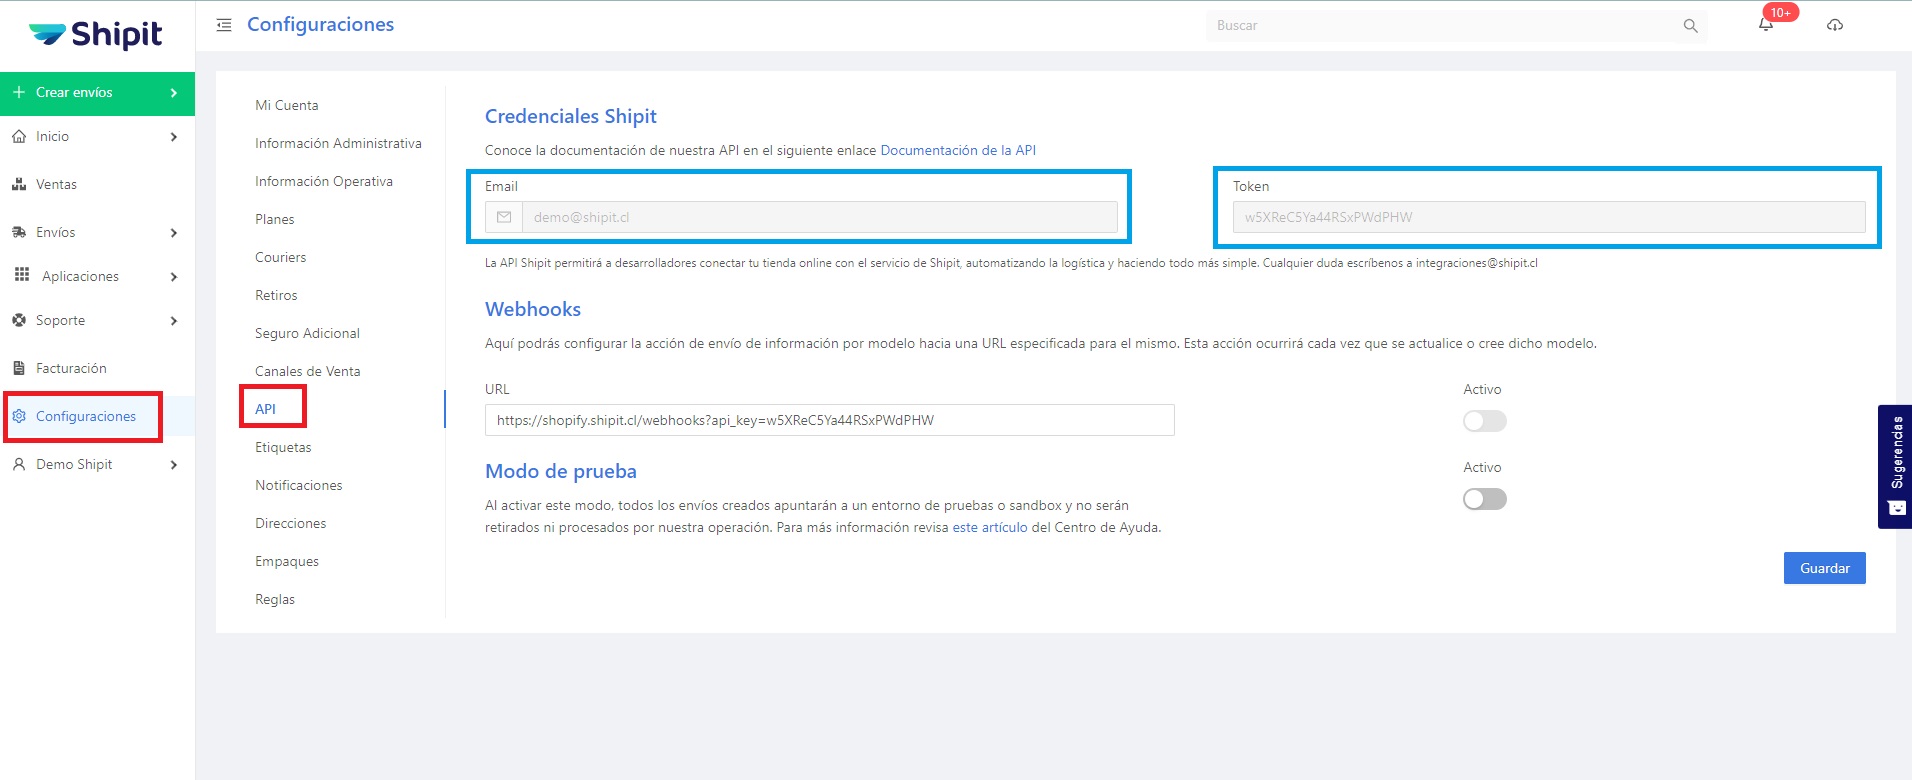The image size is (1912, 780).
Task: Collapse sidebar using the hamburger menu icon
Action: 224,25
